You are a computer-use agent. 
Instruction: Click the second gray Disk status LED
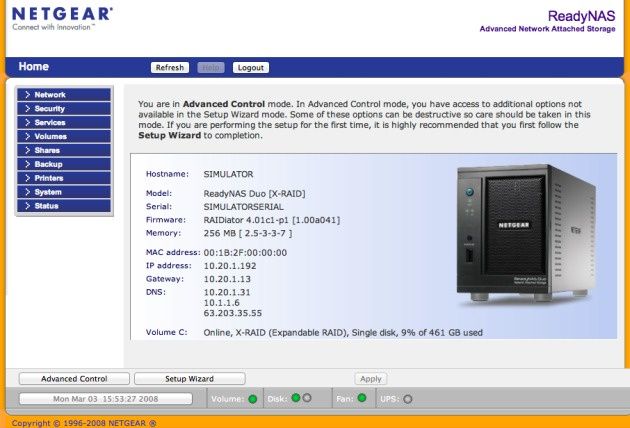tap(307, 398)
